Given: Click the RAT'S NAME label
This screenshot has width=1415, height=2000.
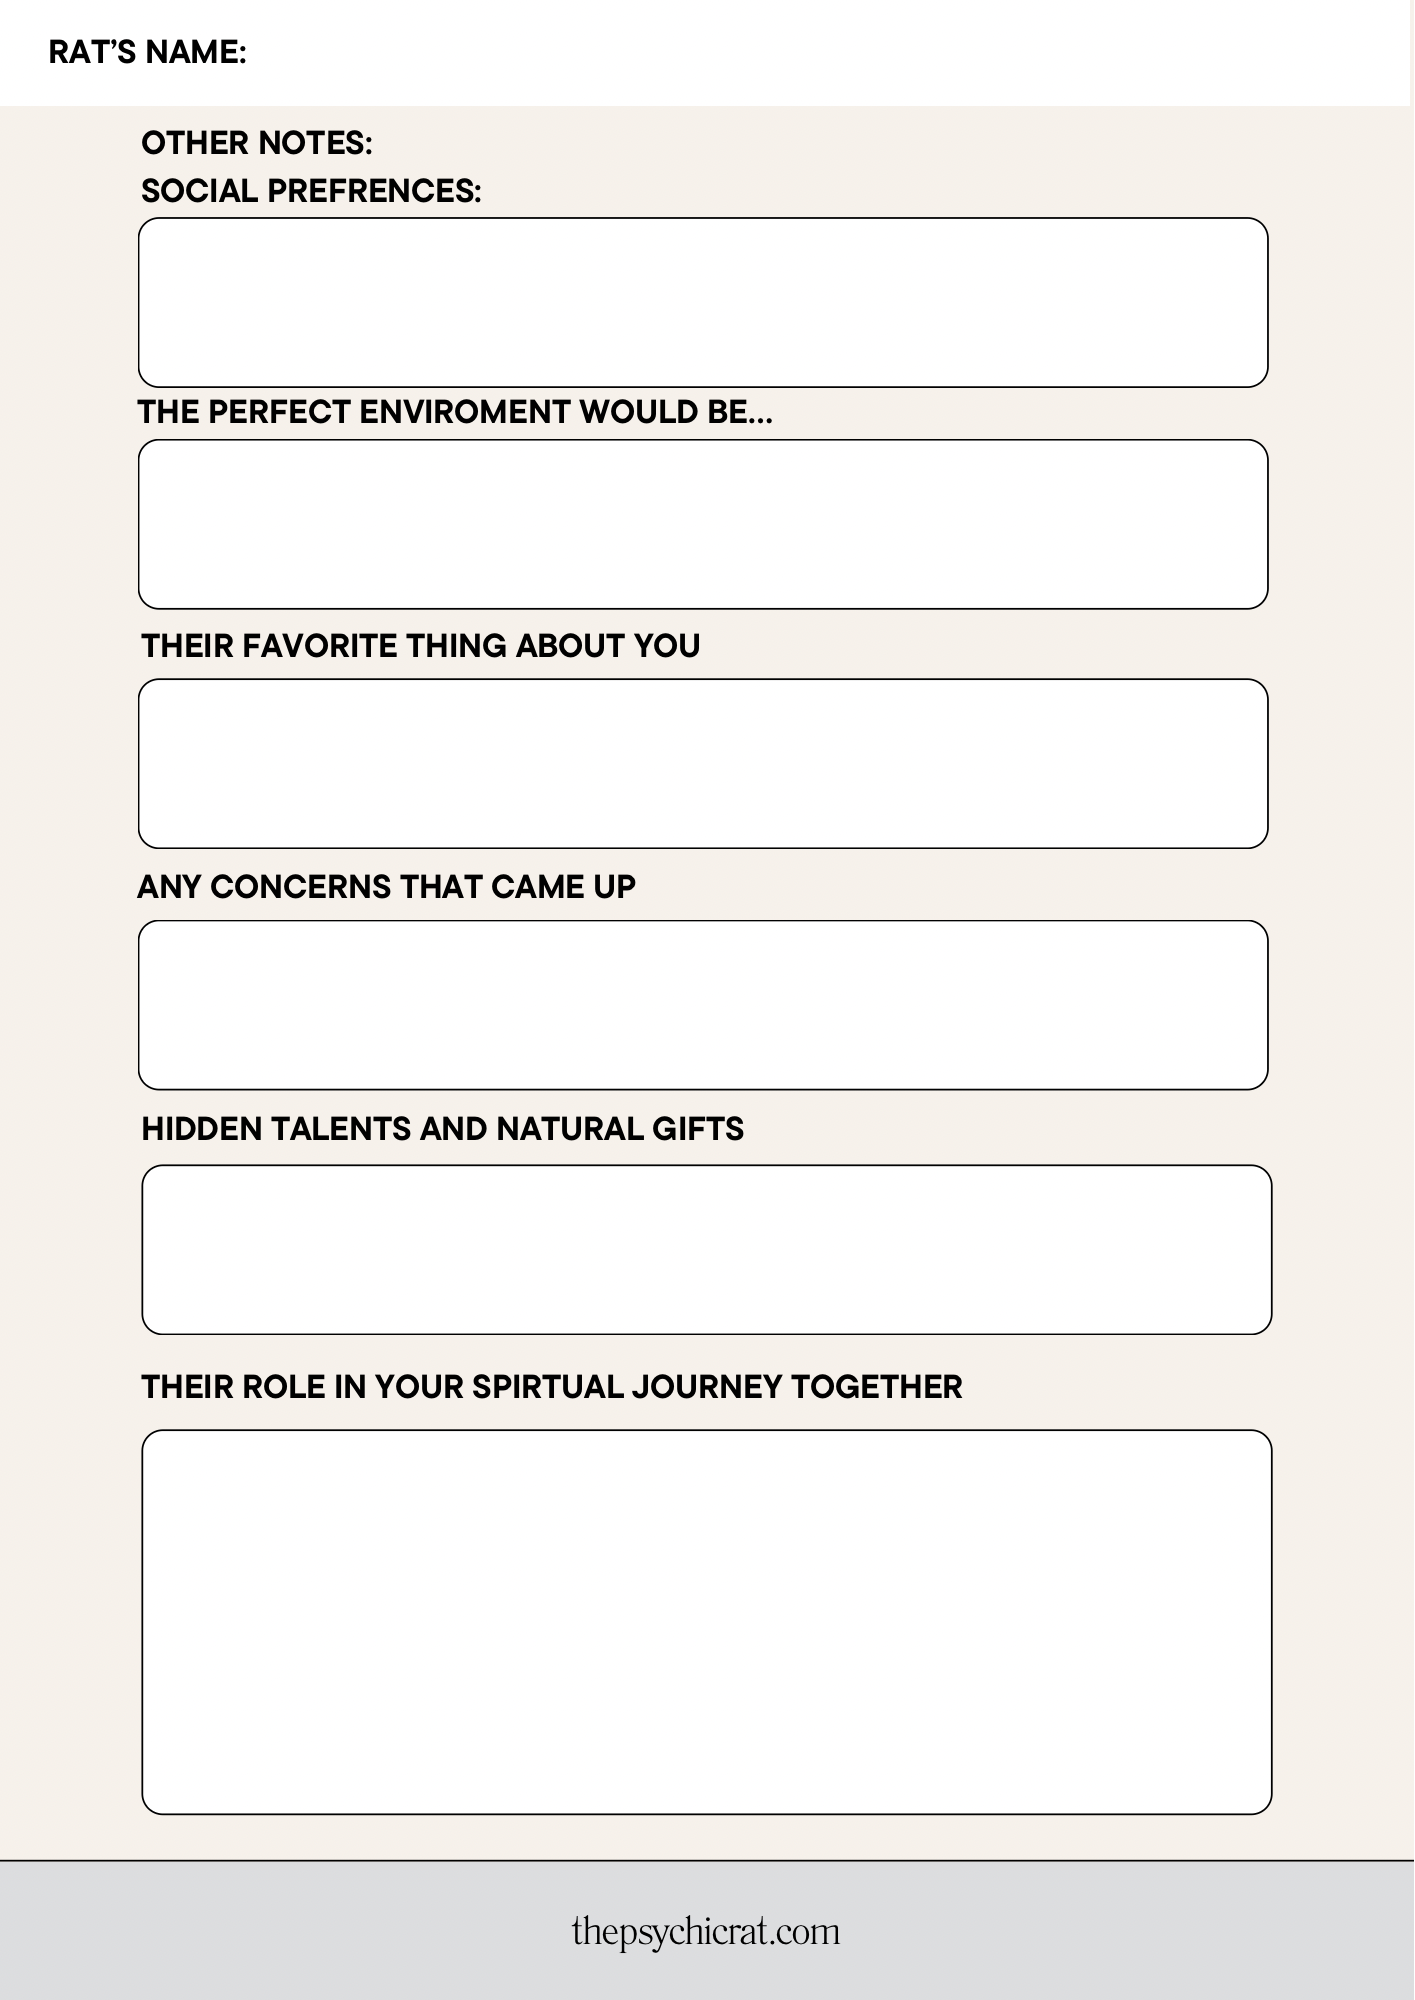Looking at the screenshot, I should pos(147,52).
